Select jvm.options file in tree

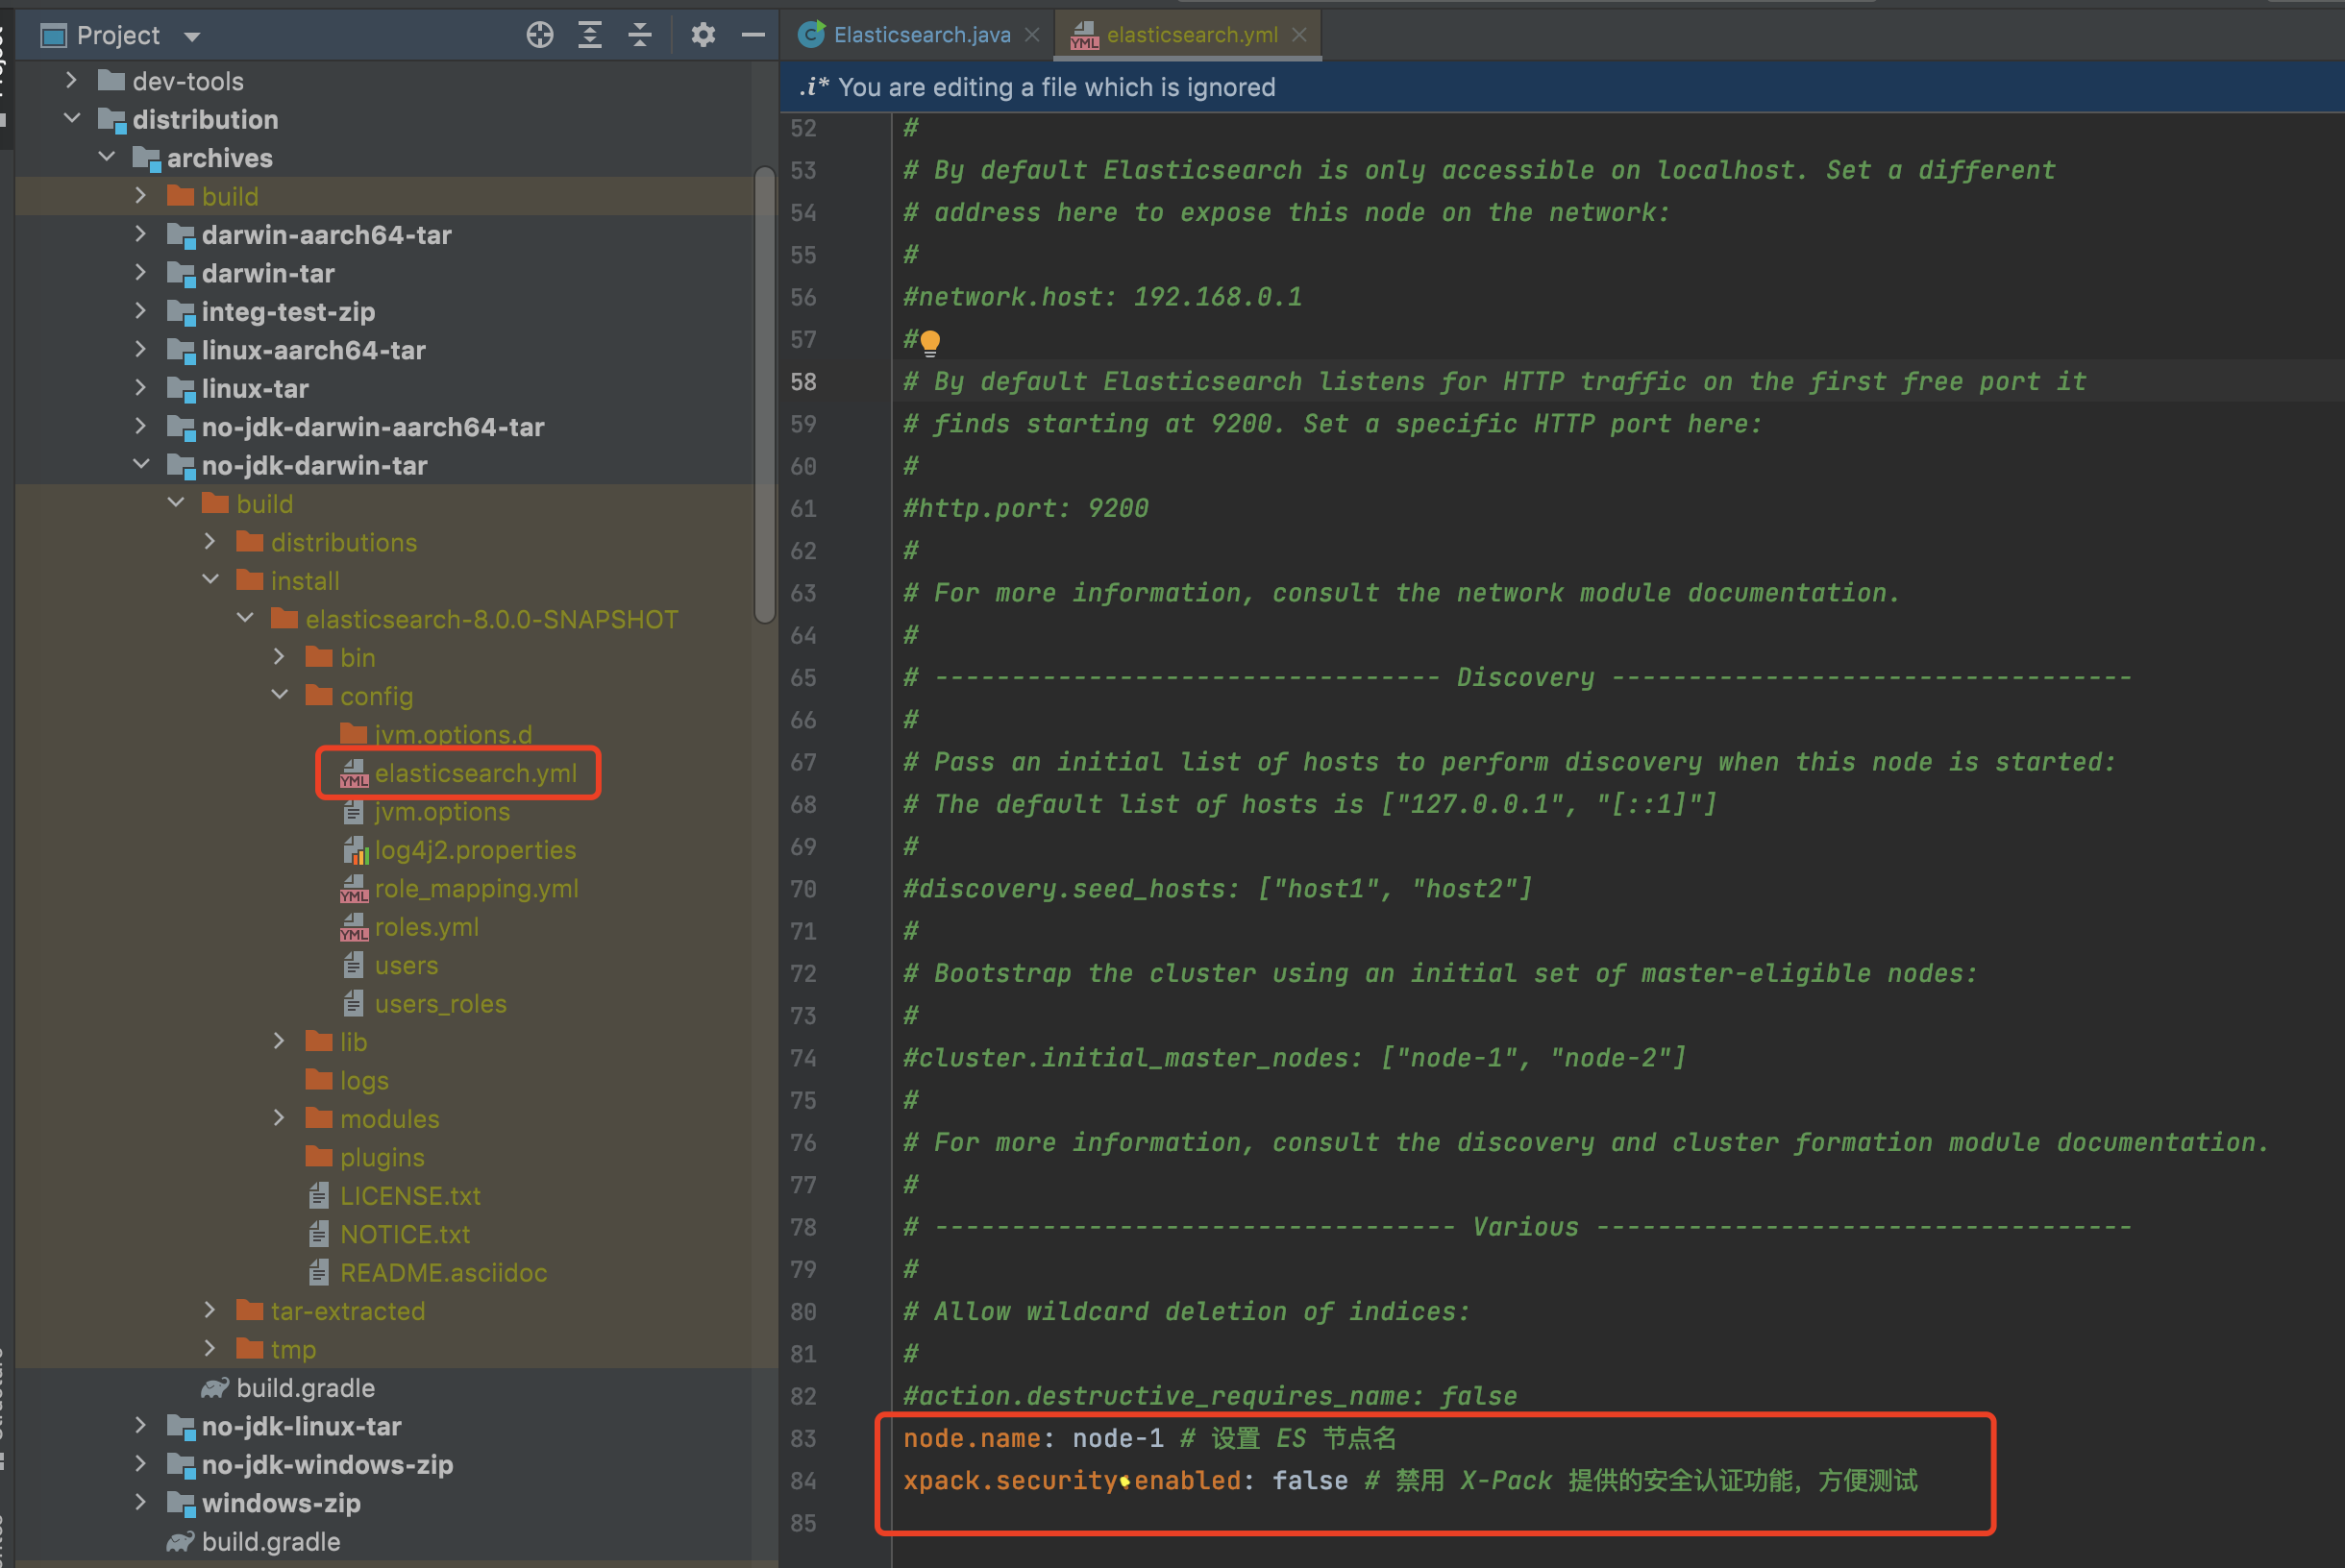[441, 812]
